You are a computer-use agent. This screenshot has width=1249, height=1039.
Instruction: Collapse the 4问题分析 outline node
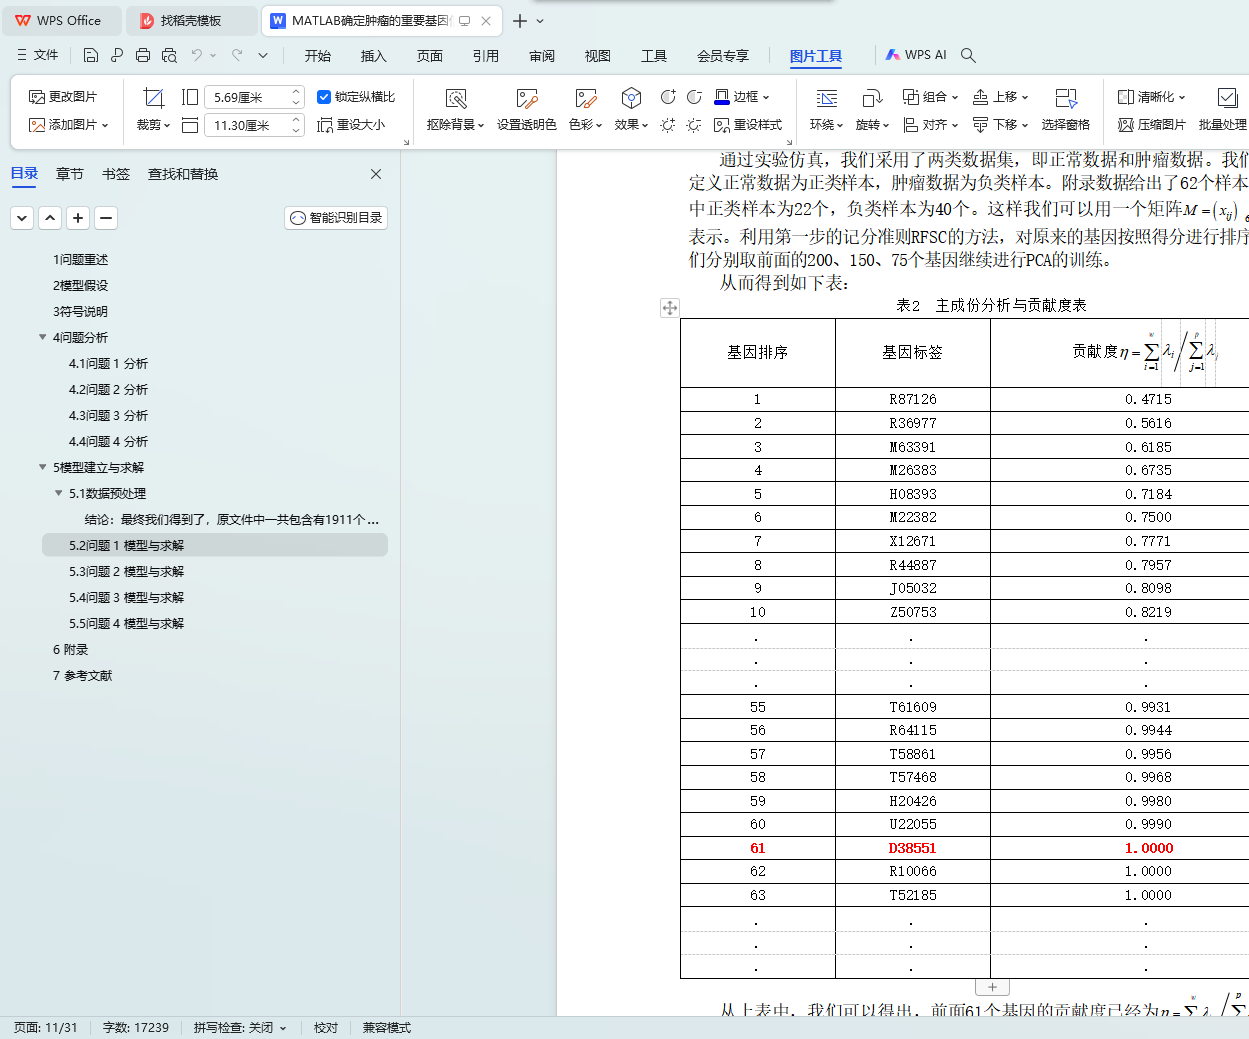[43, 337]
